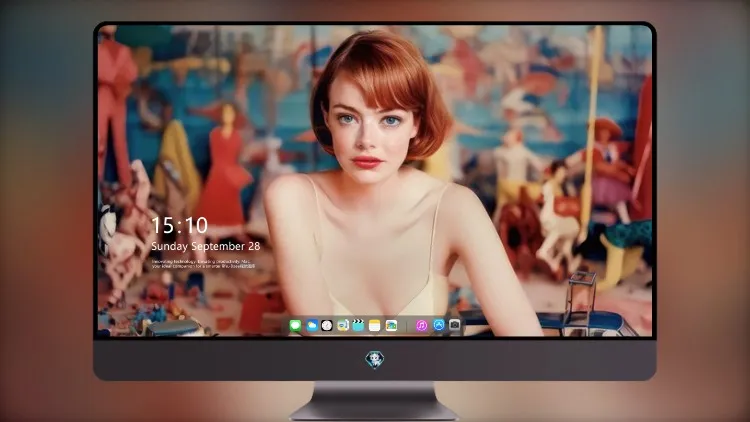Click the mascot logo on monitor bezel
Screen dimensions: 750x422
(x=375, y=360)
